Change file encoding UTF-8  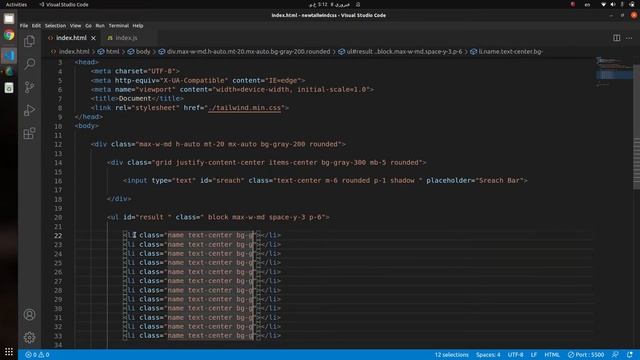coord(515,355)
